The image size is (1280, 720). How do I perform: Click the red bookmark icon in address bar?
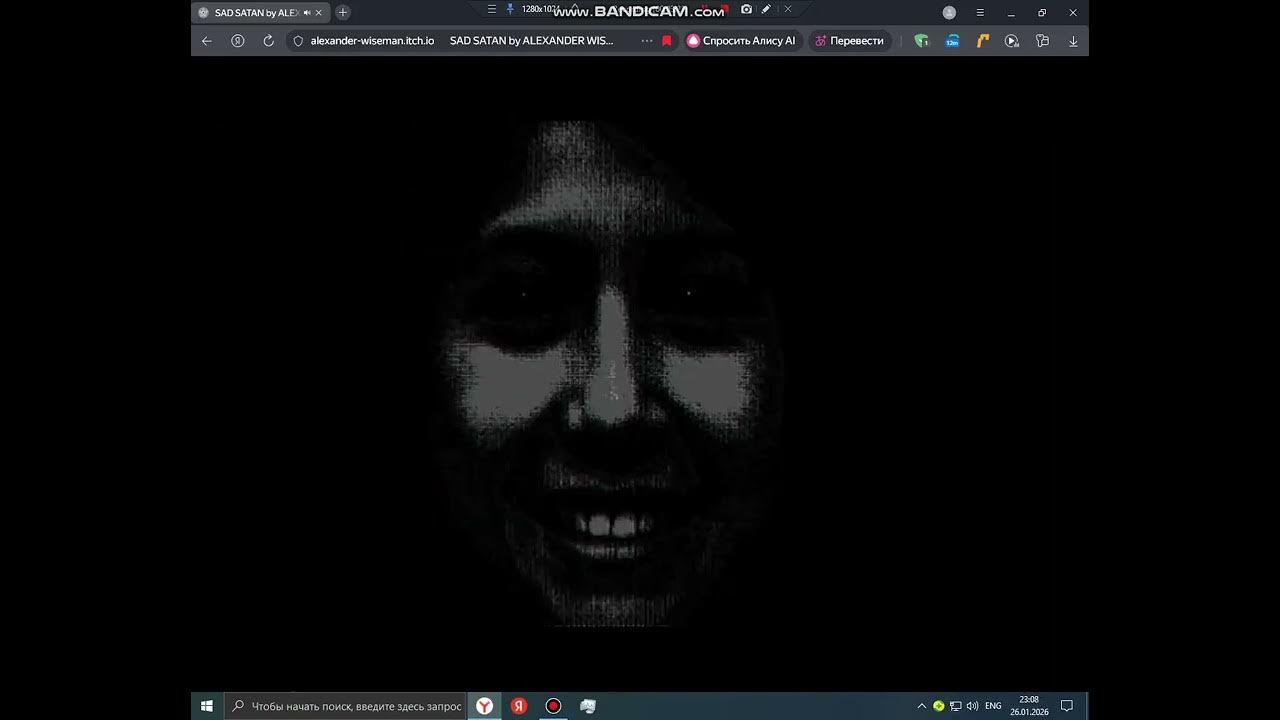pos(667,41)
